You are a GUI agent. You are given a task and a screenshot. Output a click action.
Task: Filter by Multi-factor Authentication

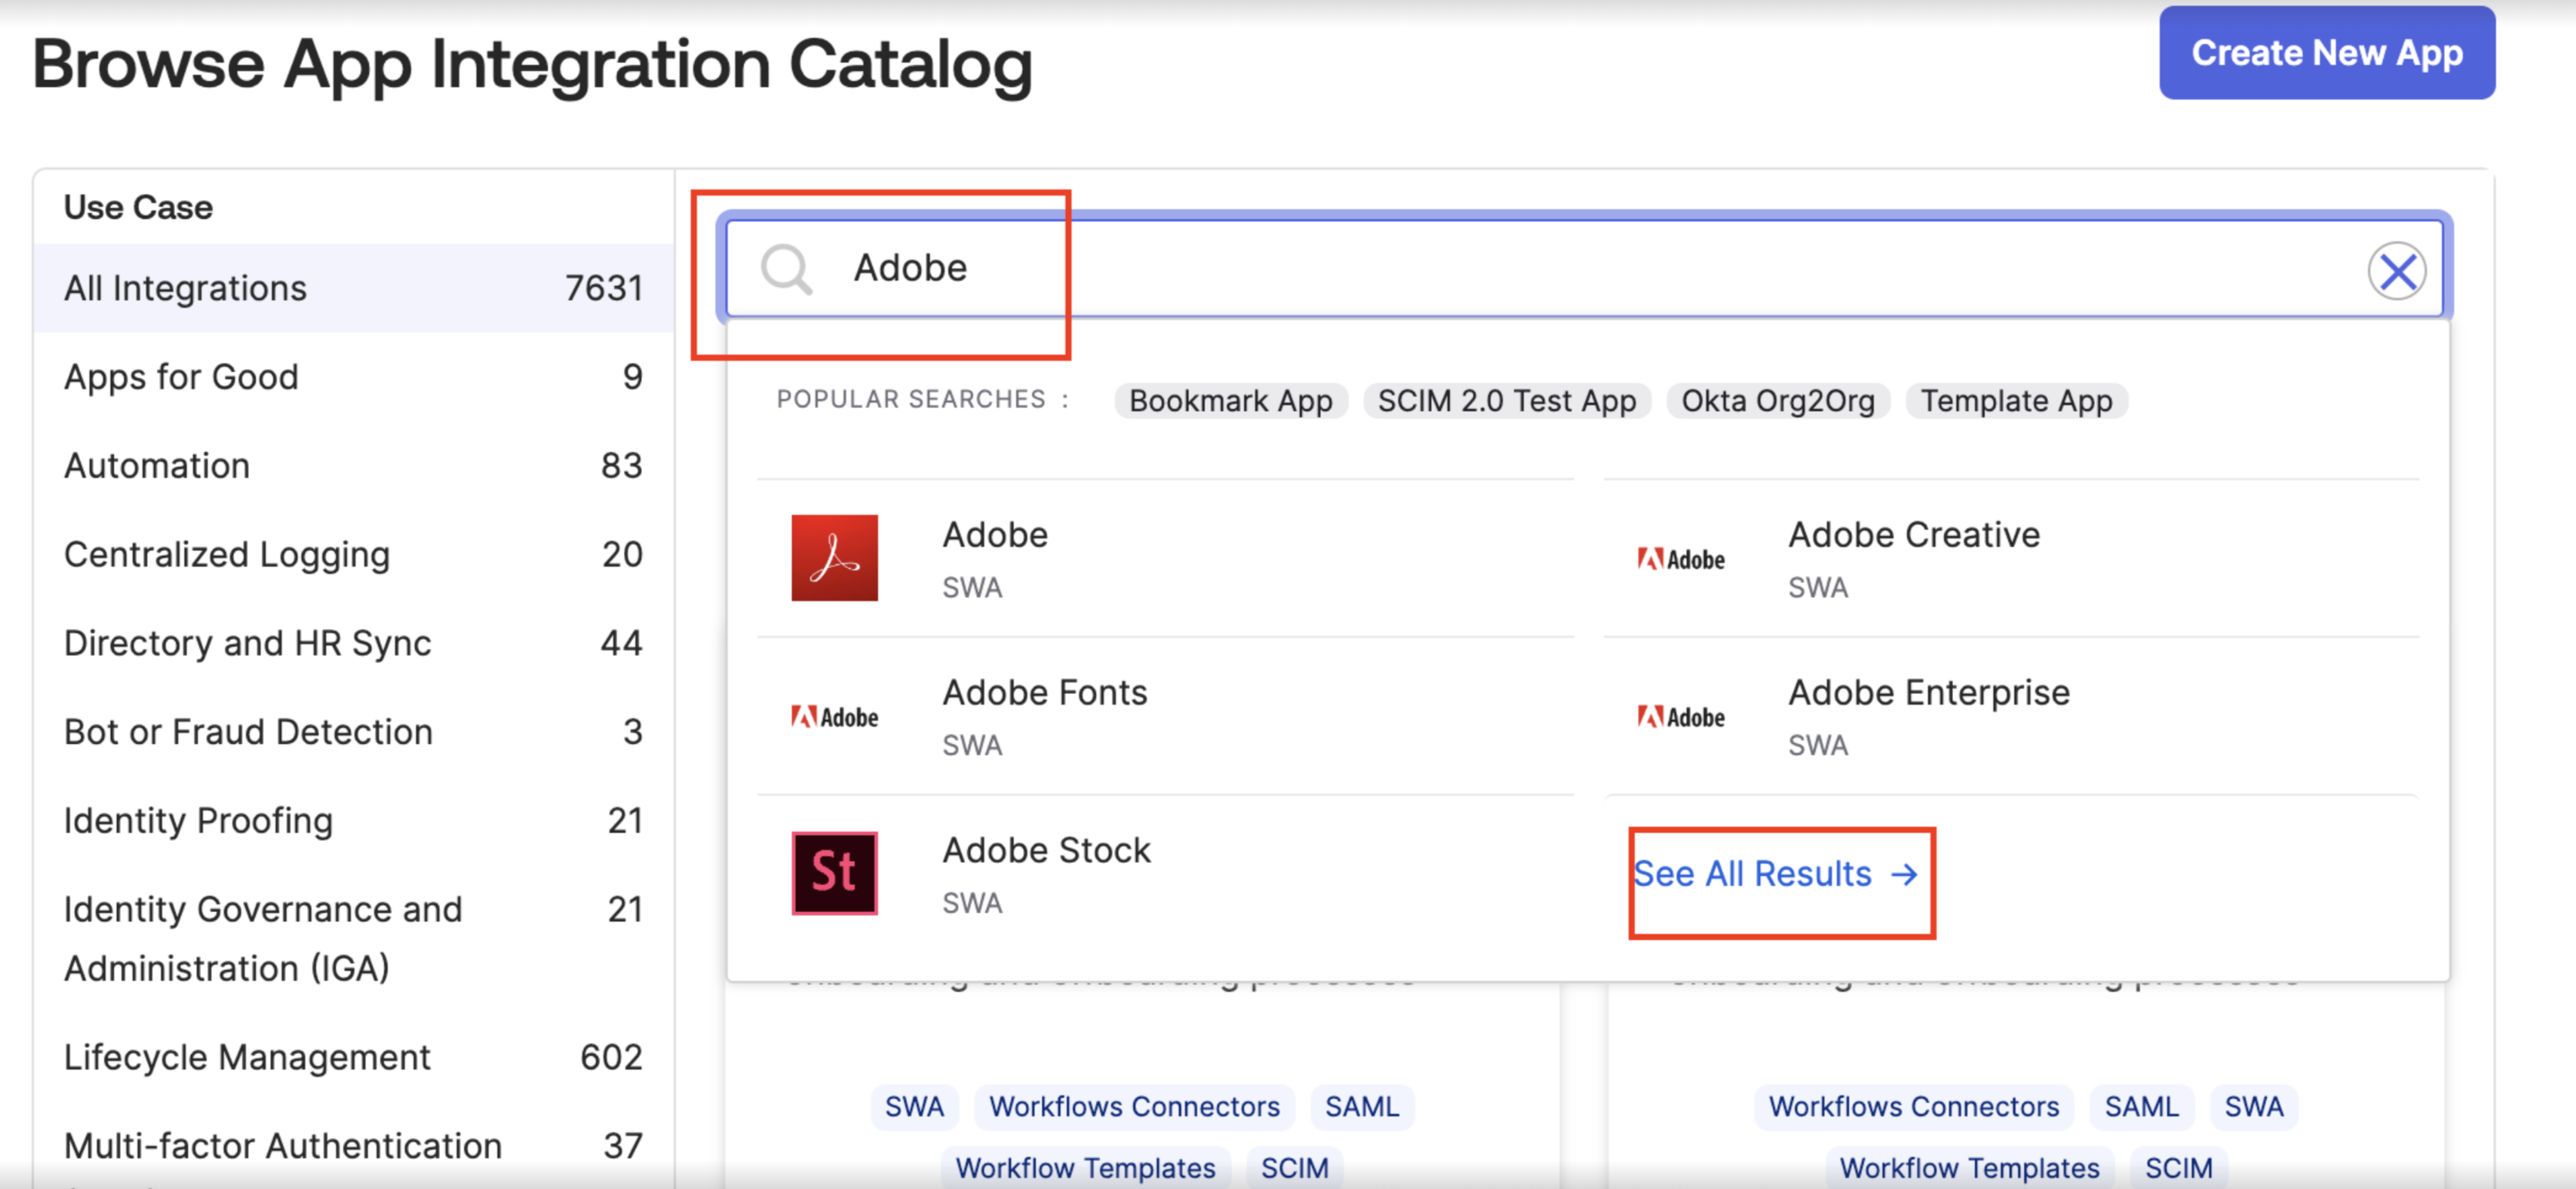(353, 1146)
